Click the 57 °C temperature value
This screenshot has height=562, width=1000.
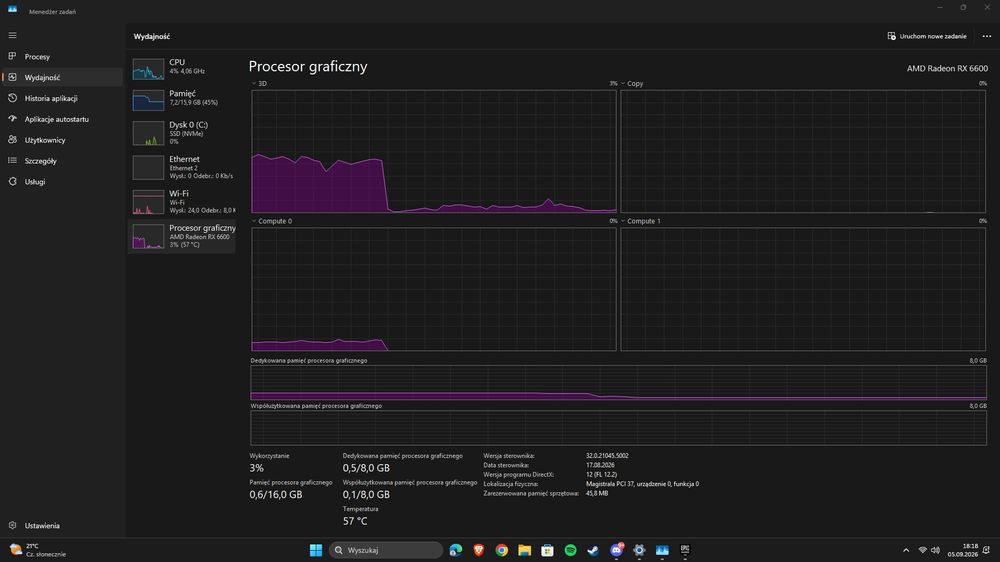(355, 521)
